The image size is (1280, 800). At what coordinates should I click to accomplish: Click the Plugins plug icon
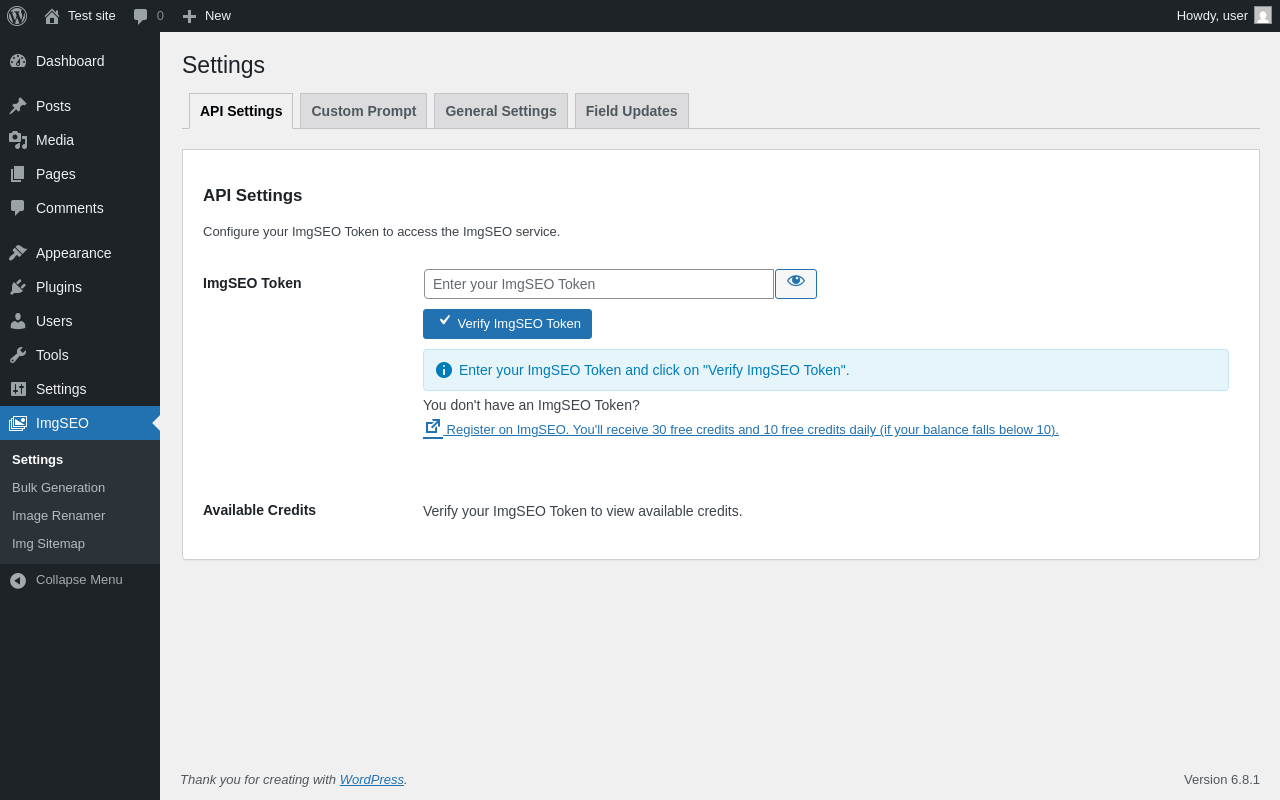point(18,287)
